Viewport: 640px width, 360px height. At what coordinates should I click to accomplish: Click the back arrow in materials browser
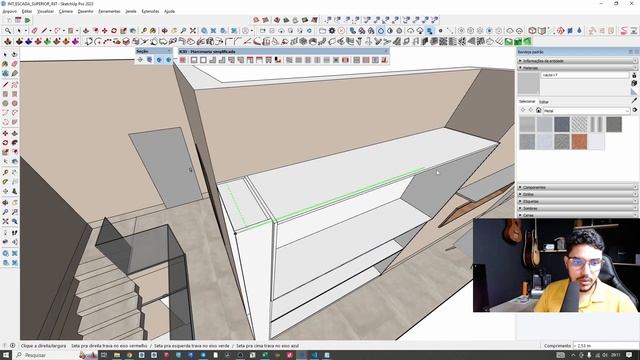click(523, 110)
